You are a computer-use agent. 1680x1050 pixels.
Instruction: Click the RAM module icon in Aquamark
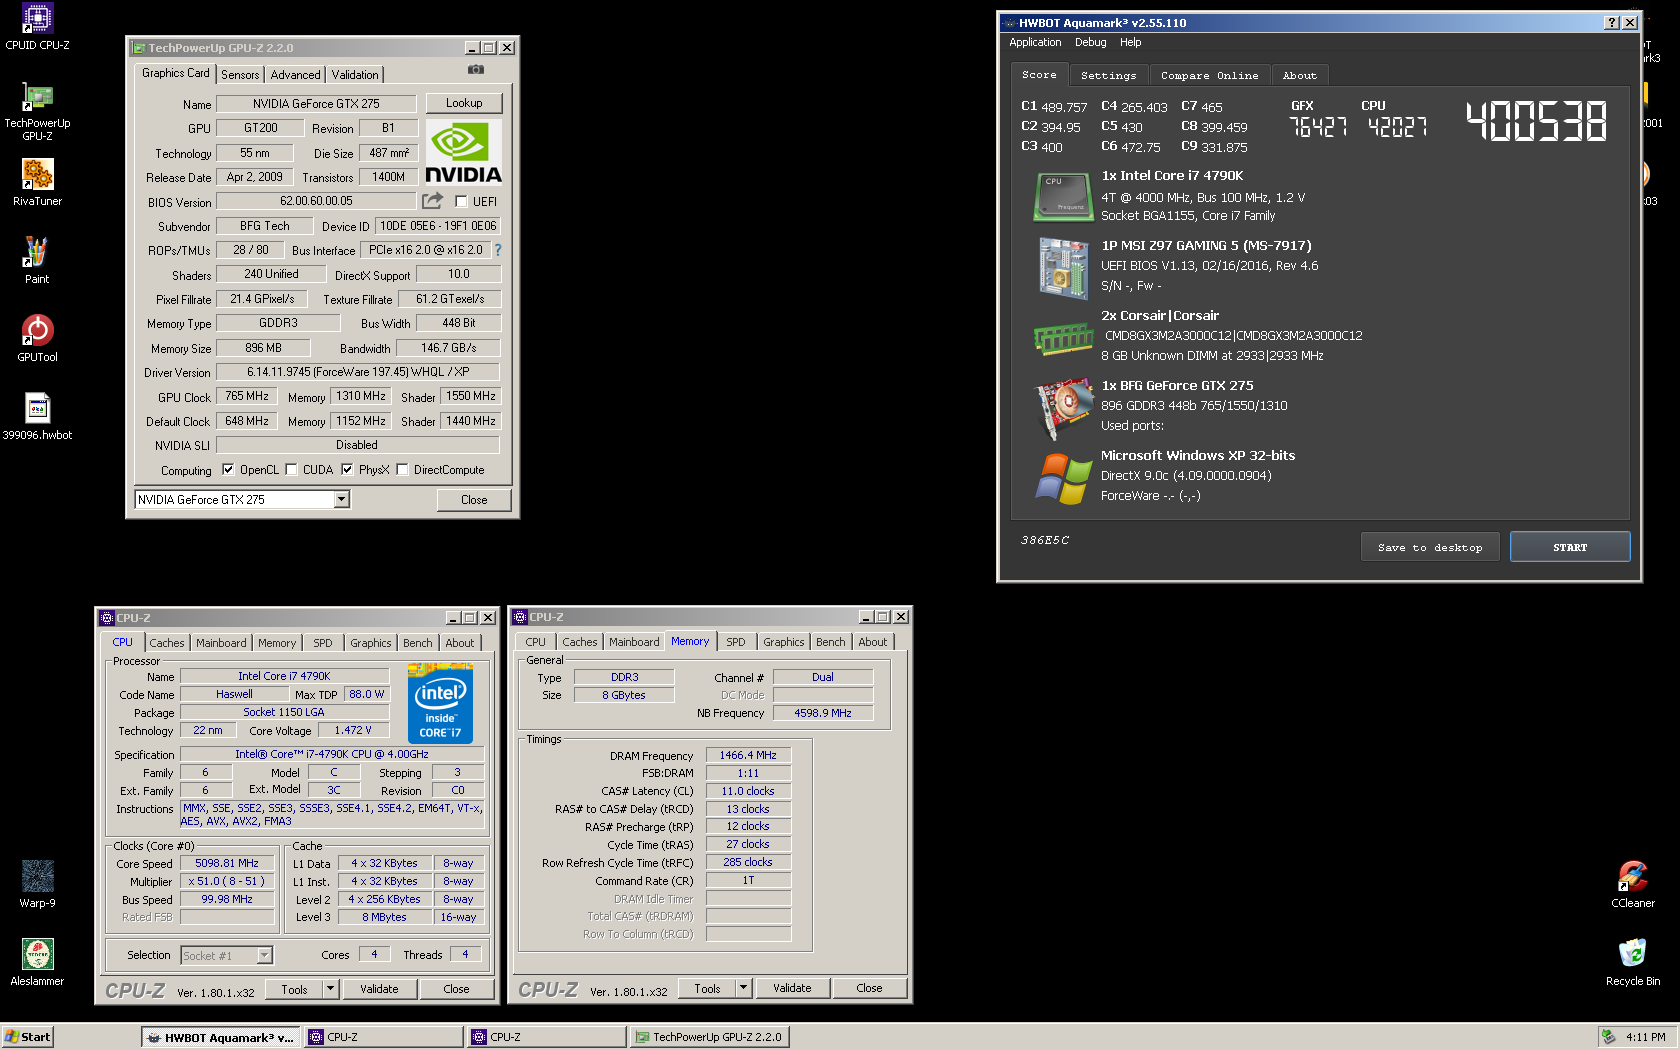(1063, 338)
